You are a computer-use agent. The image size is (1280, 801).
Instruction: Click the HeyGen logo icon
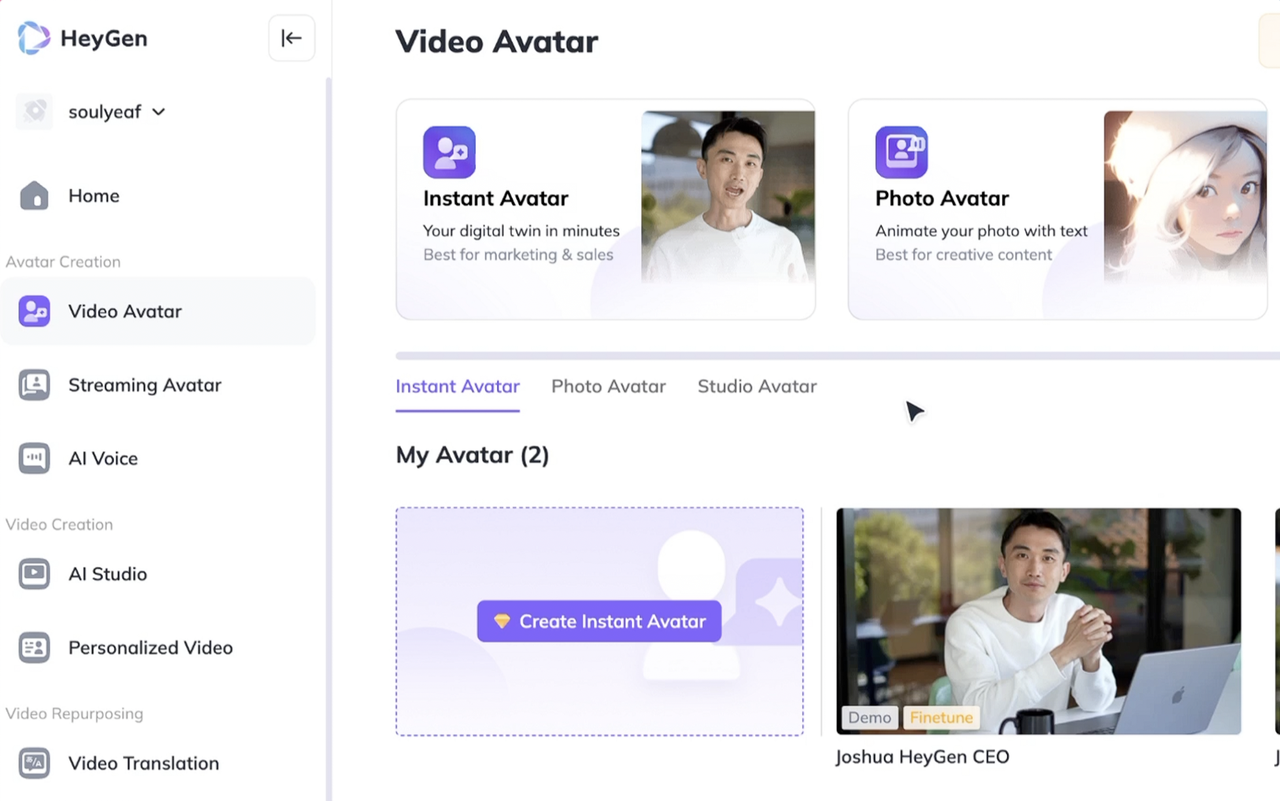pos(34,39)
